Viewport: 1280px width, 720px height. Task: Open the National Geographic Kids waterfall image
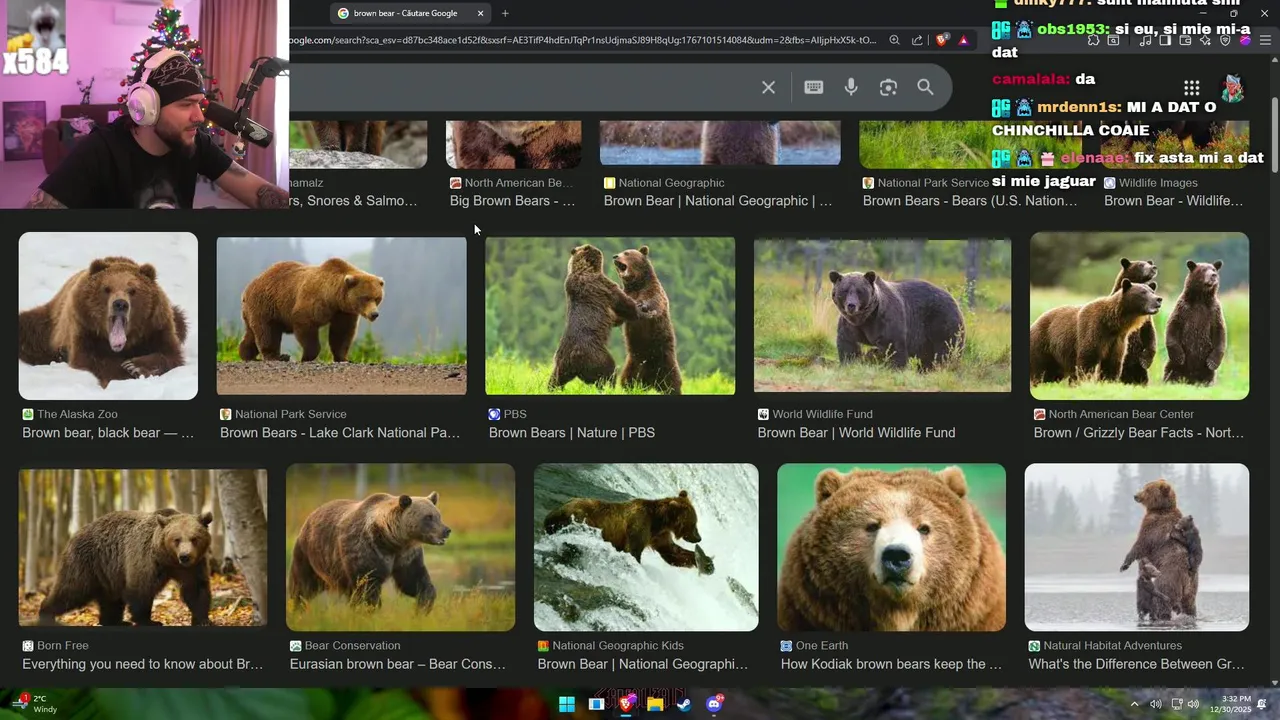click(x=646, y=547)
